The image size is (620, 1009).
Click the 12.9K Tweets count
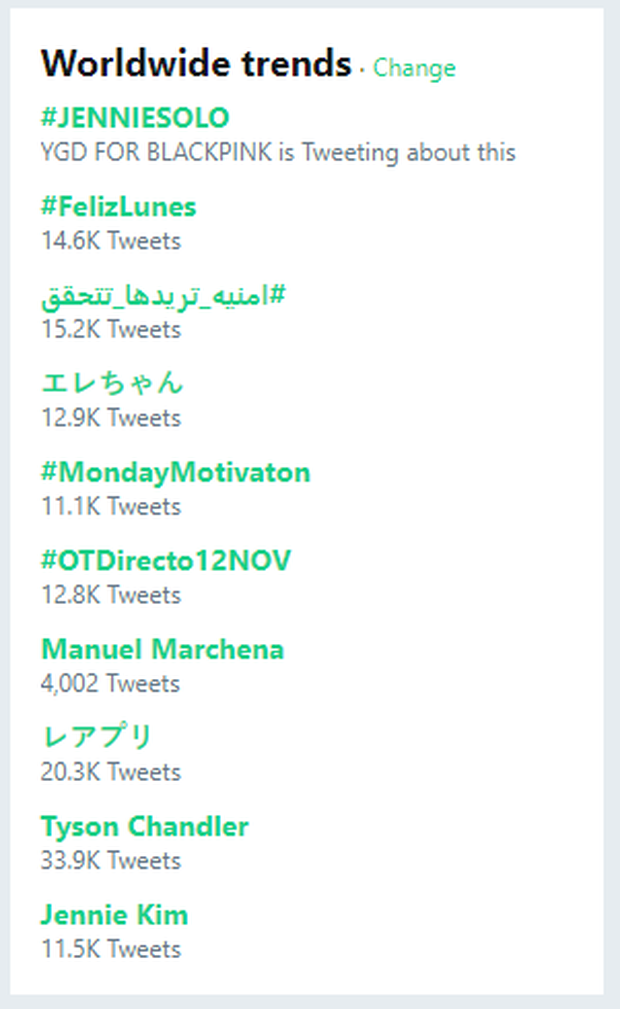111,417
